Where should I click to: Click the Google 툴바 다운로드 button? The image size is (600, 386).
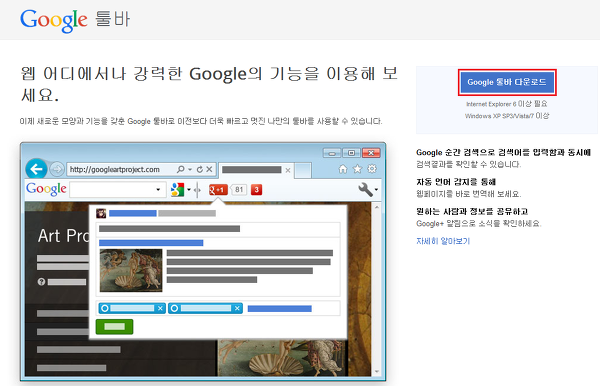(507, 82)
